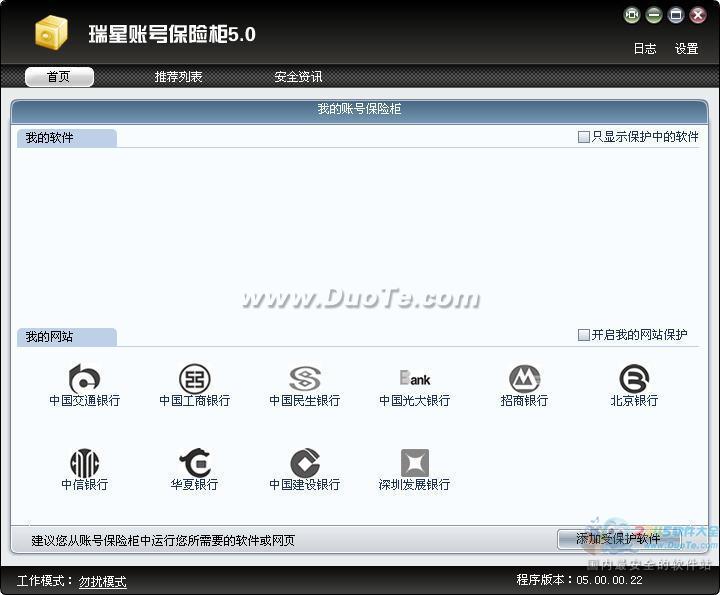Click the 添加受保护软件 button

pyautogui.click(x=619, y=539)
